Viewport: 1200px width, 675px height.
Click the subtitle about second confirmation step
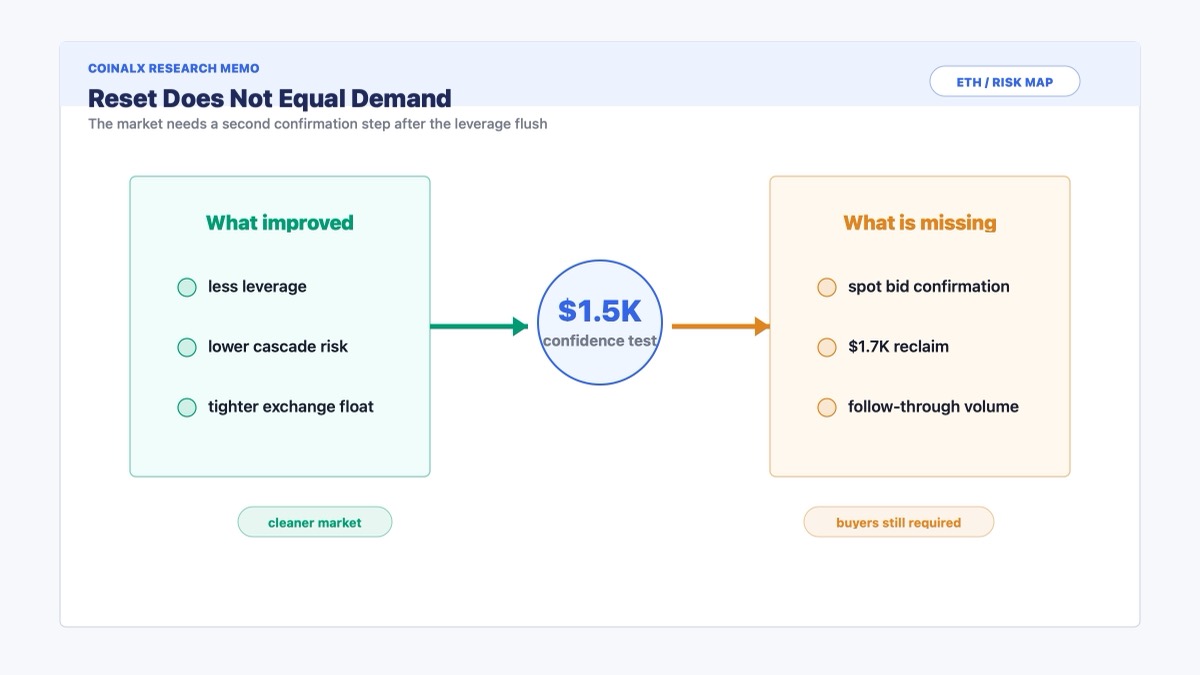point(318,124)
